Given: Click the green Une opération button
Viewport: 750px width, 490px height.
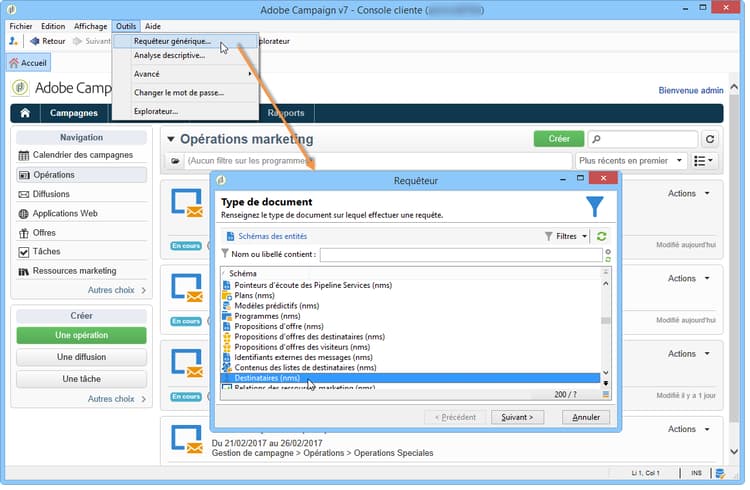Looking at the screenshot, I should (x=81, y=336).
